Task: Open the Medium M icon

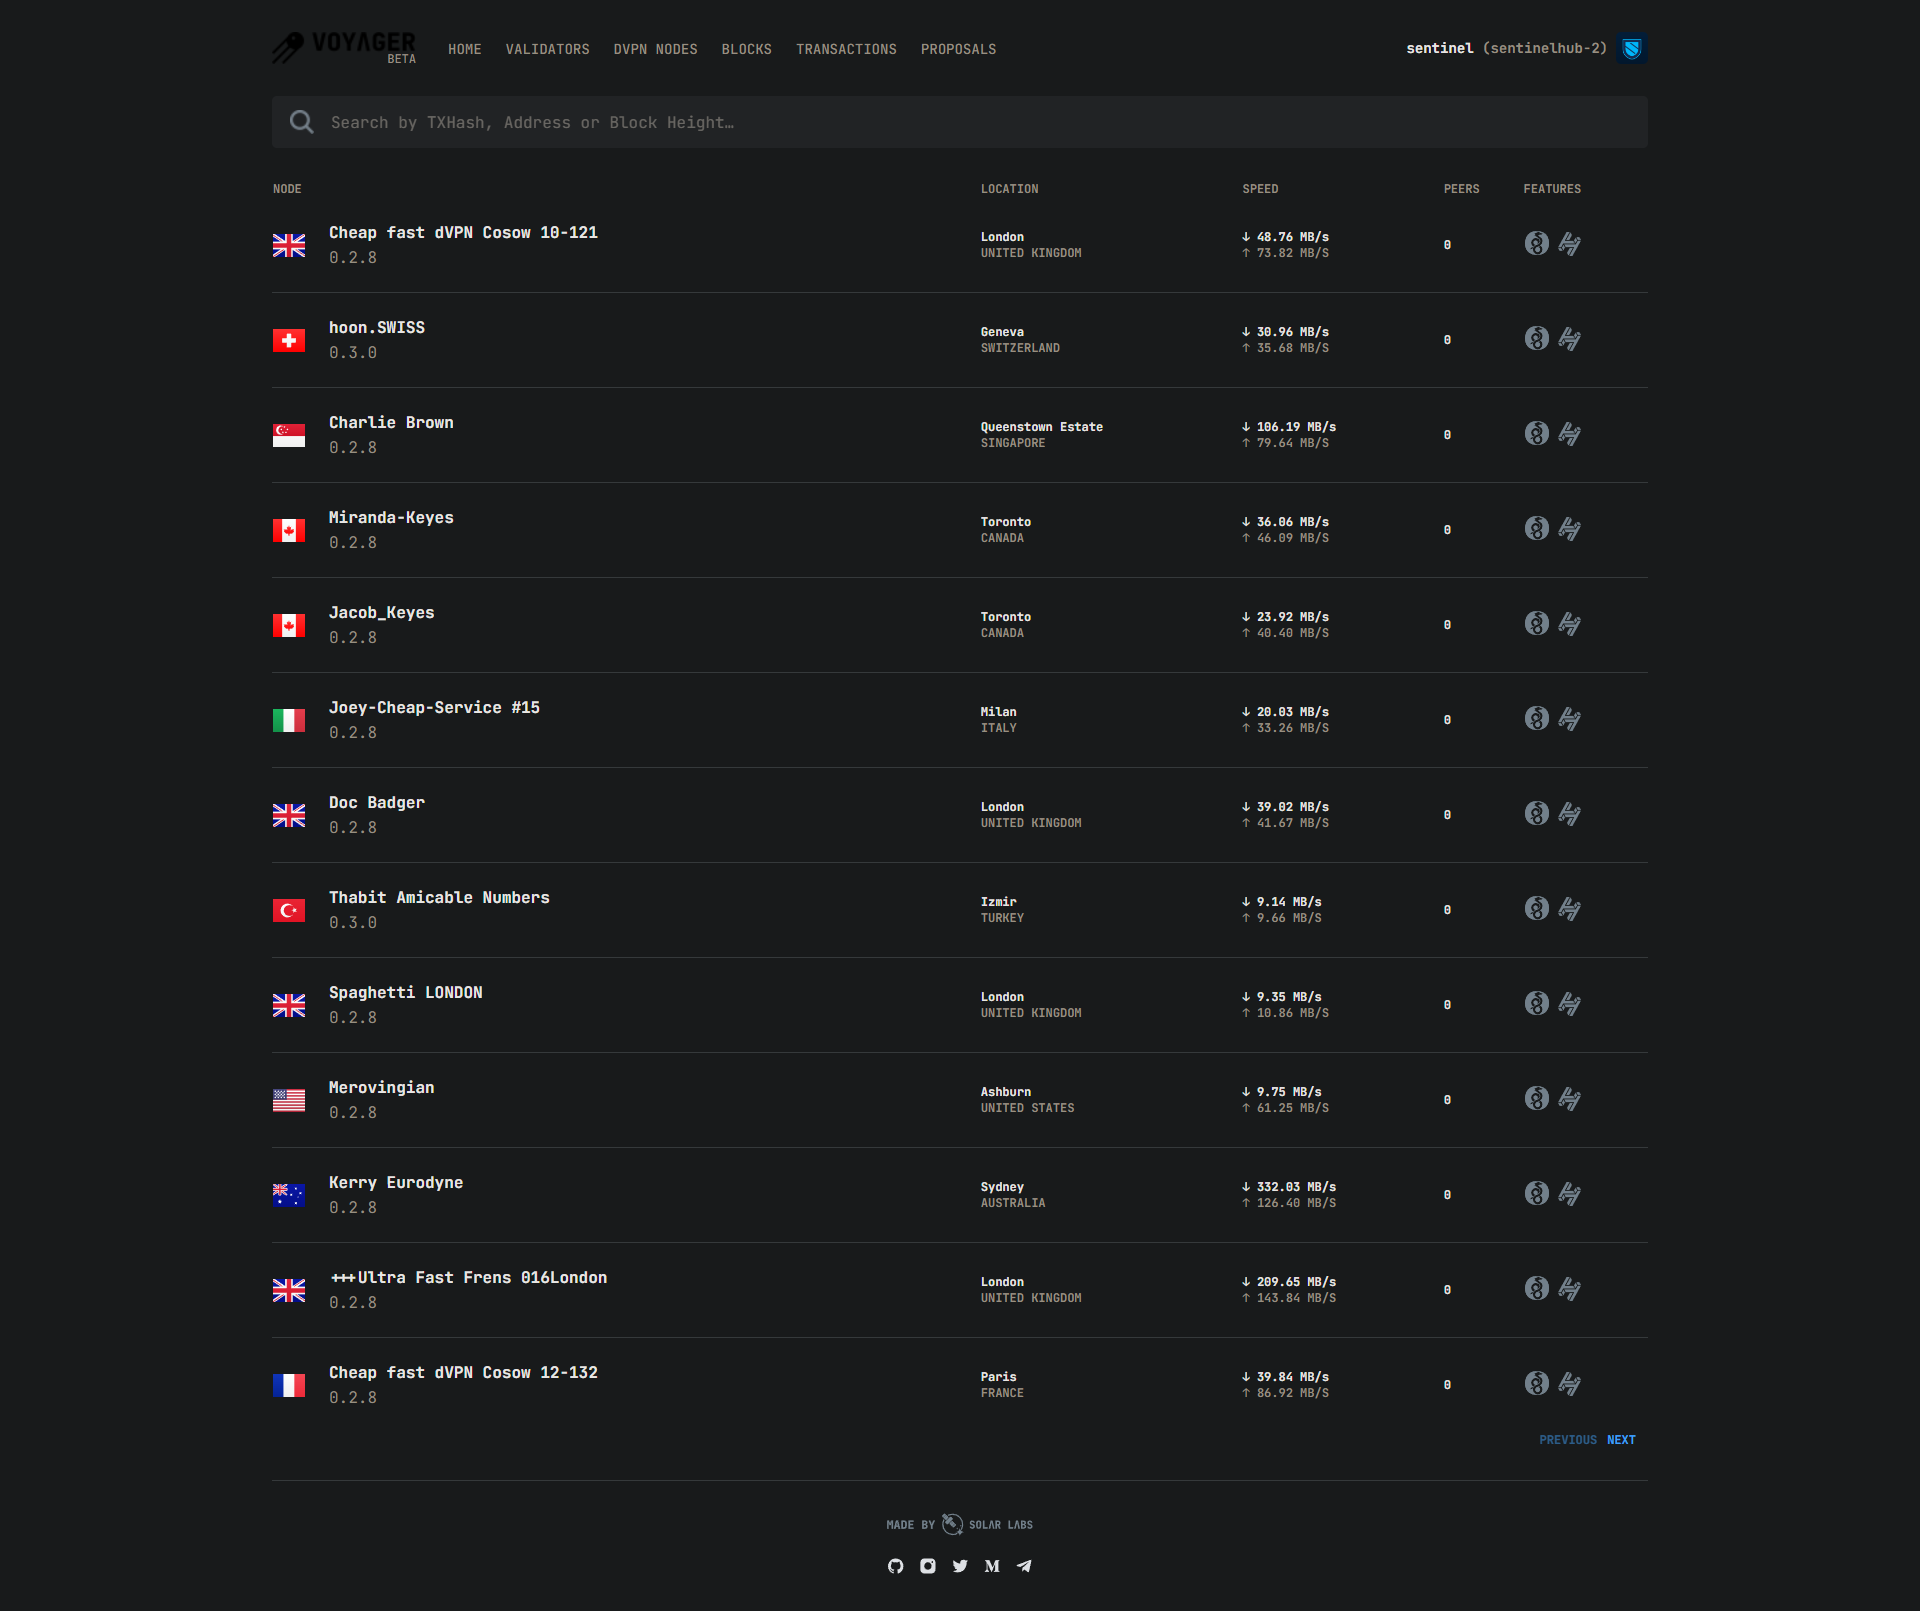Action: click(x=992, y=1566)
